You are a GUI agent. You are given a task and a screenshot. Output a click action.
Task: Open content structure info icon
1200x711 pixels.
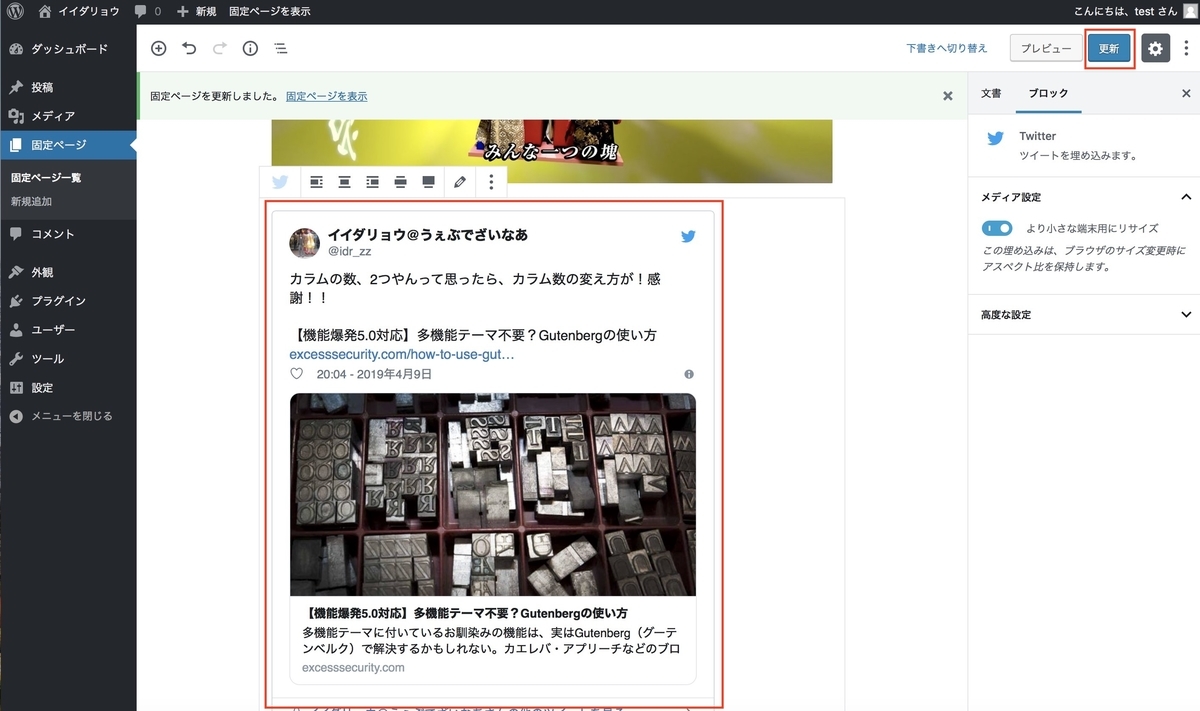click(251, 48)
